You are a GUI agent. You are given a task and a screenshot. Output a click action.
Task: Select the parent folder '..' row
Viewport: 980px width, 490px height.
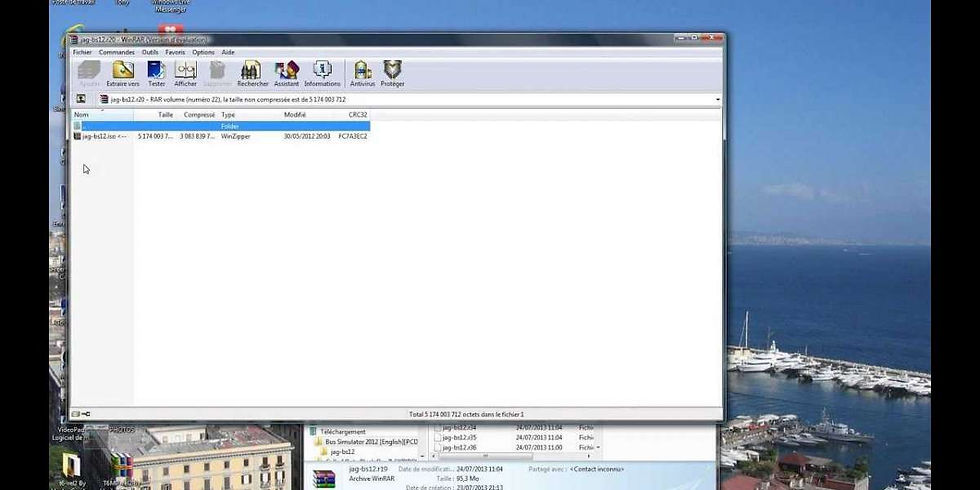pyautogui.click(x=221, y=126)
